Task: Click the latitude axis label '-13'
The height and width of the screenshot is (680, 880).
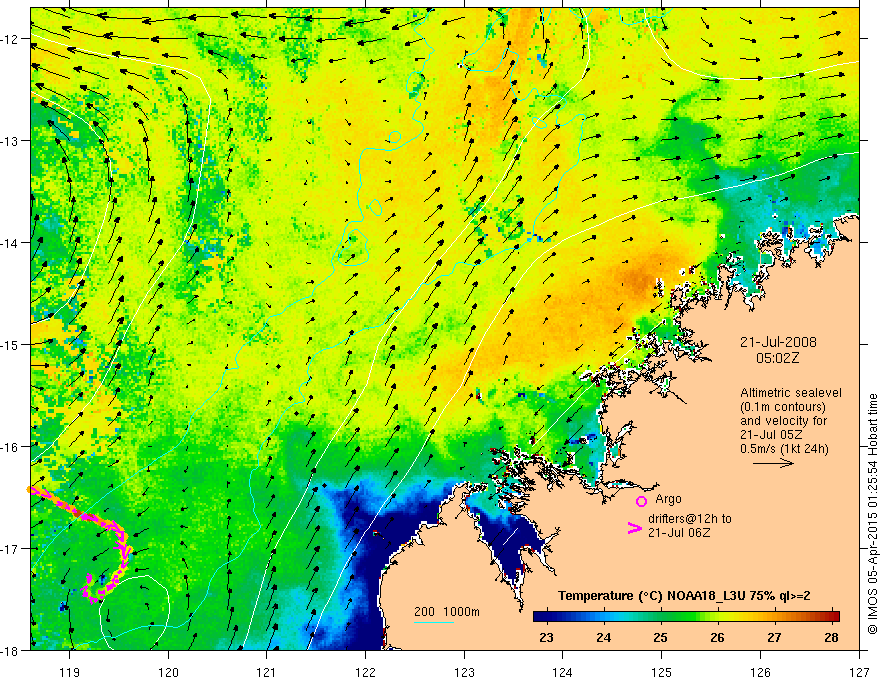Action: tap(11, 141)
